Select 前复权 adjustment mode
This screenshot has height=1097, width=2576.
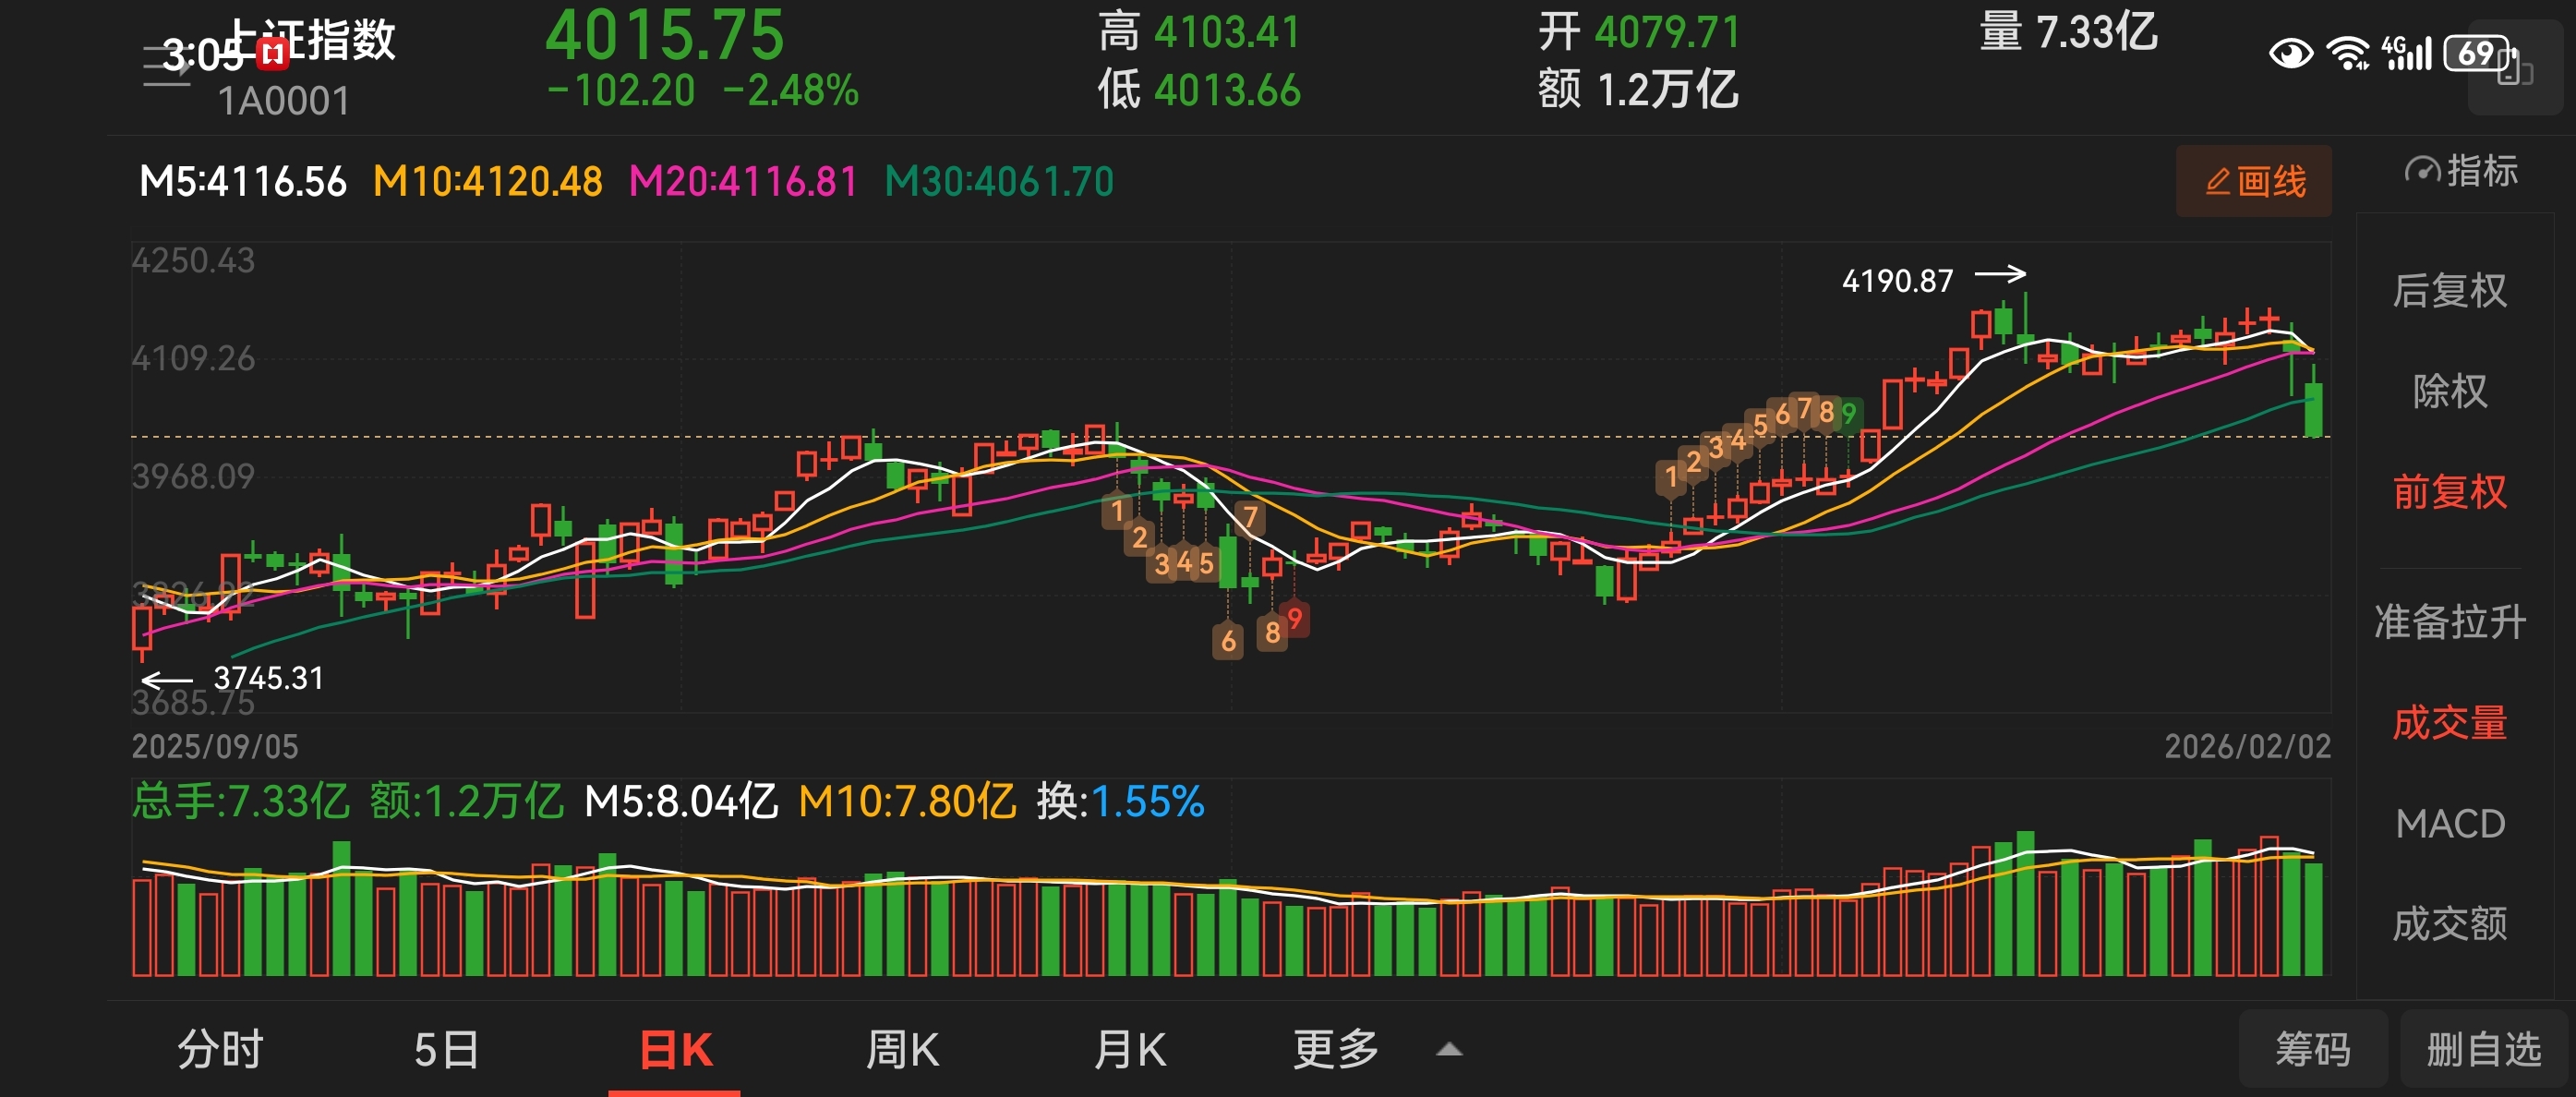click(2449, 492)
